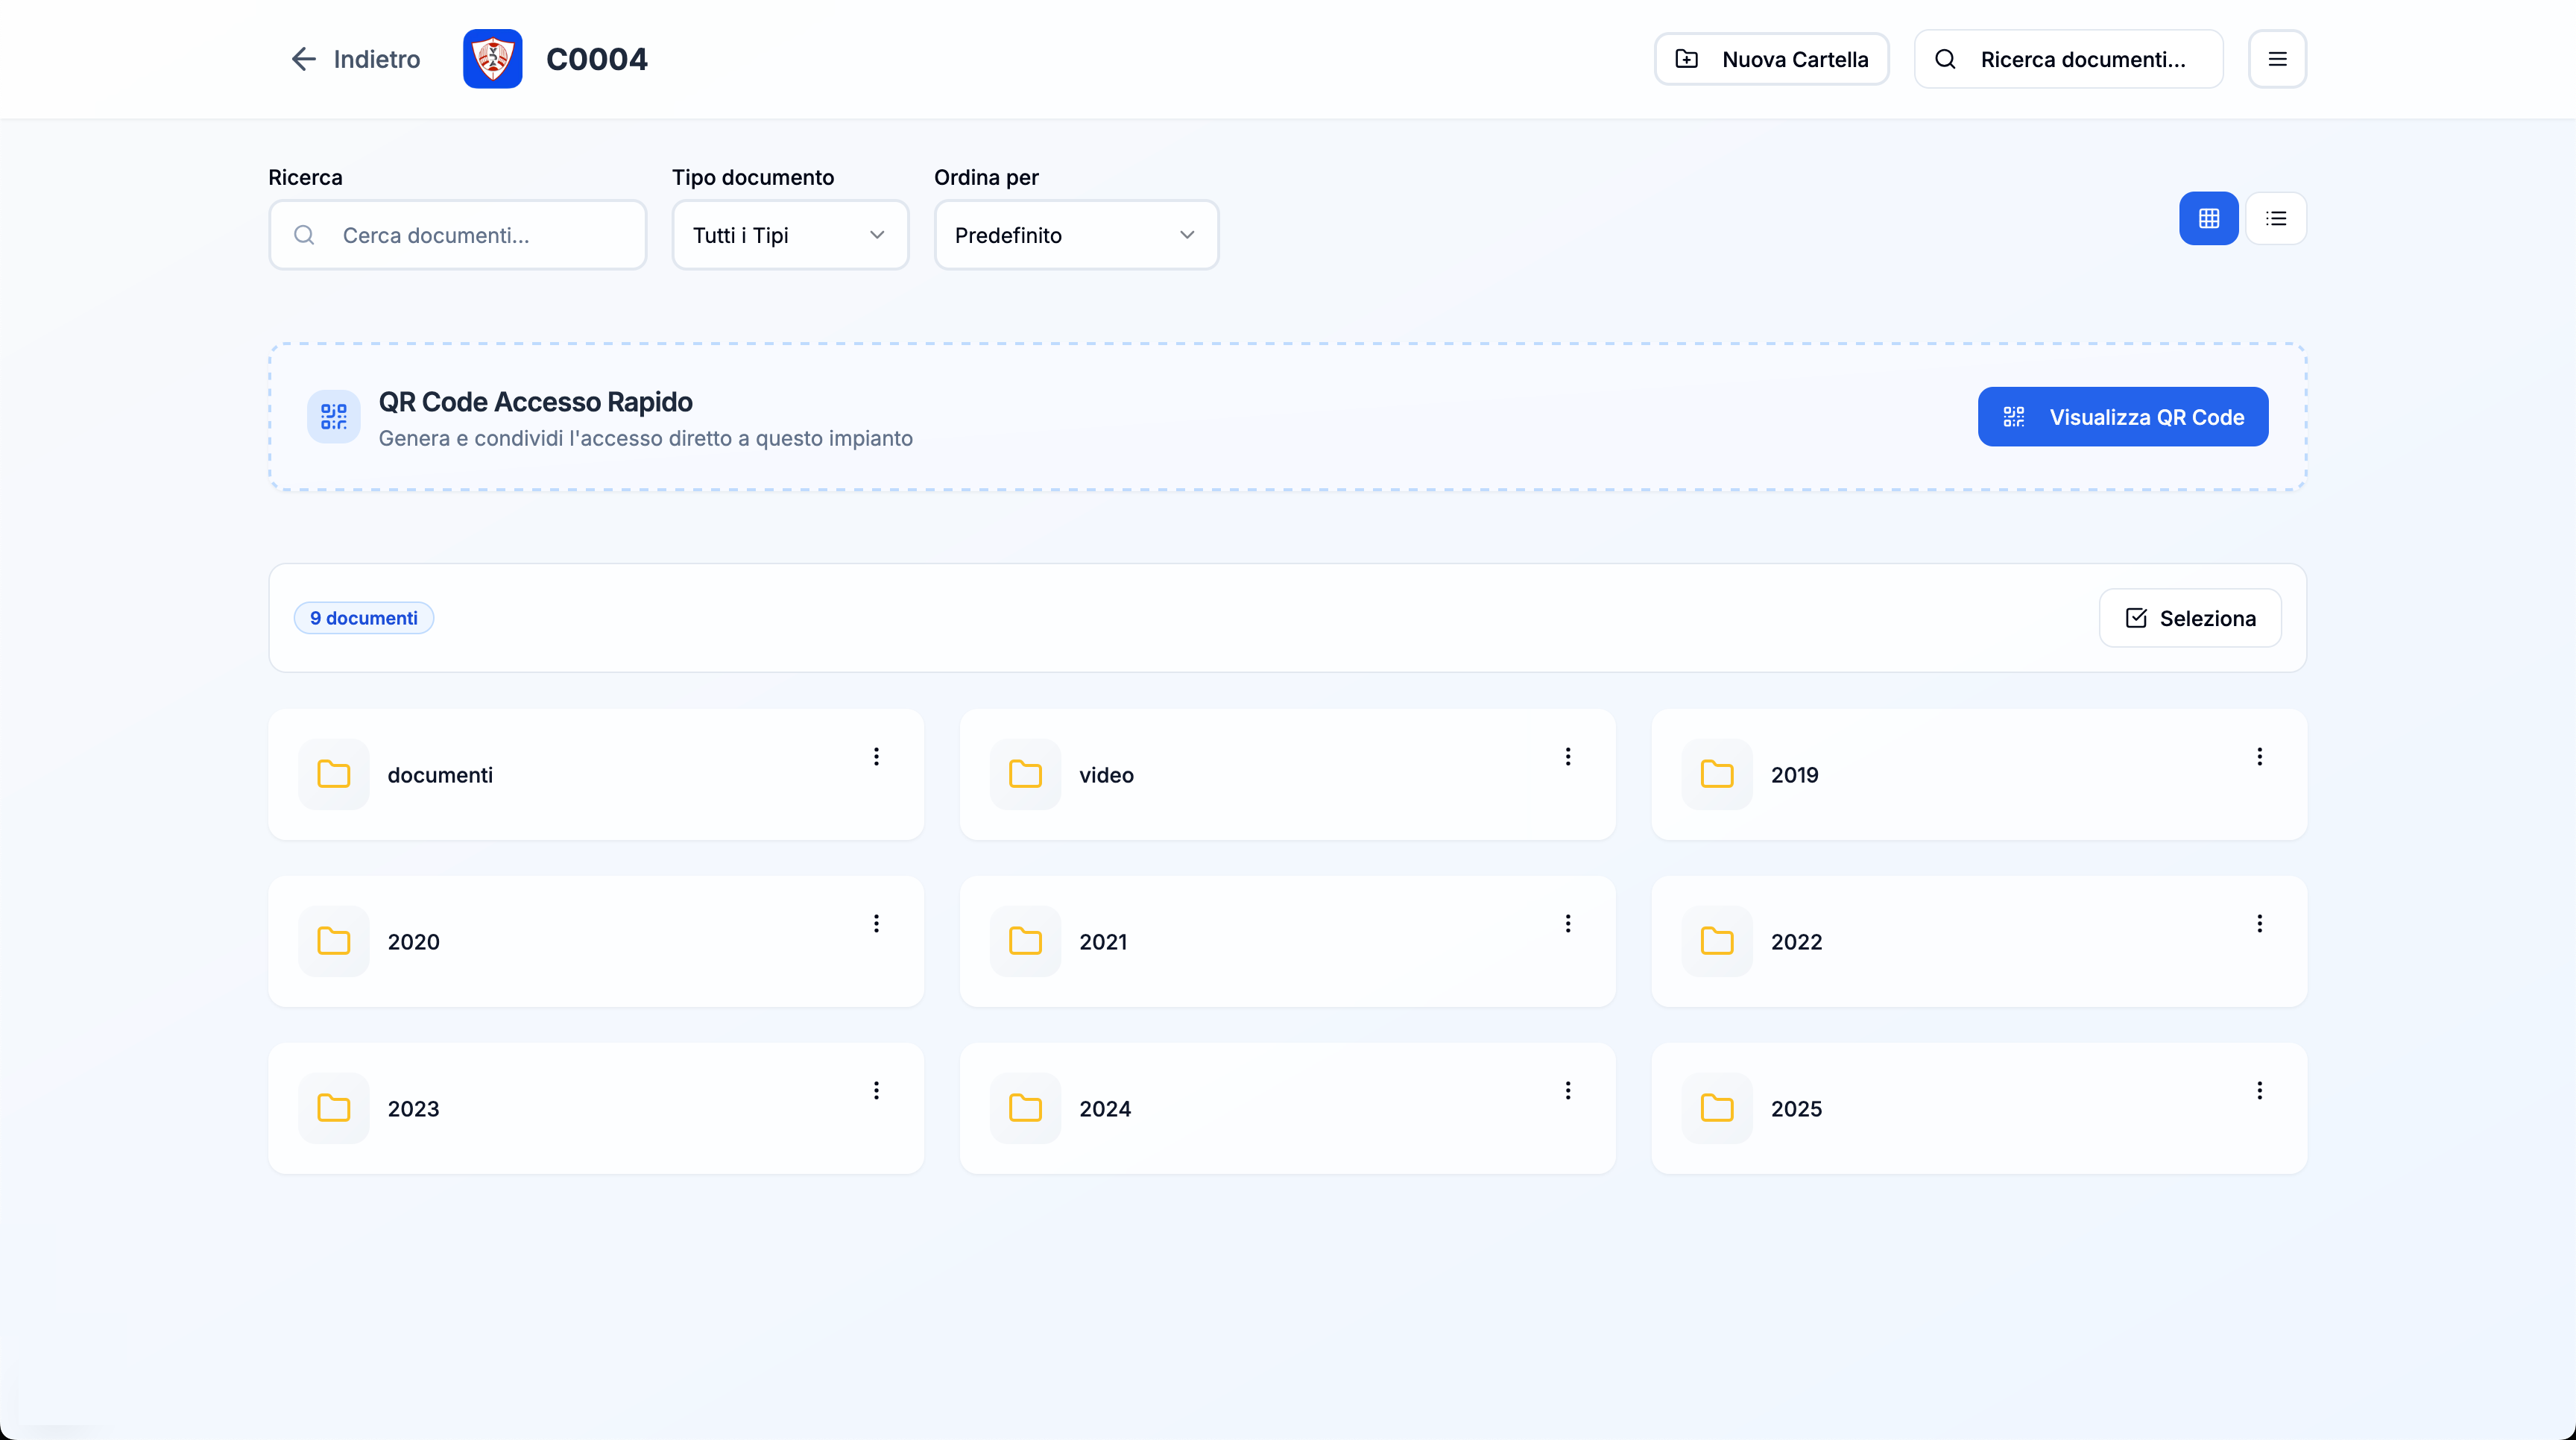Open three-dot menu for documenti folder
Viewport: 2576px width, 1440px height.
pos(876,756)
